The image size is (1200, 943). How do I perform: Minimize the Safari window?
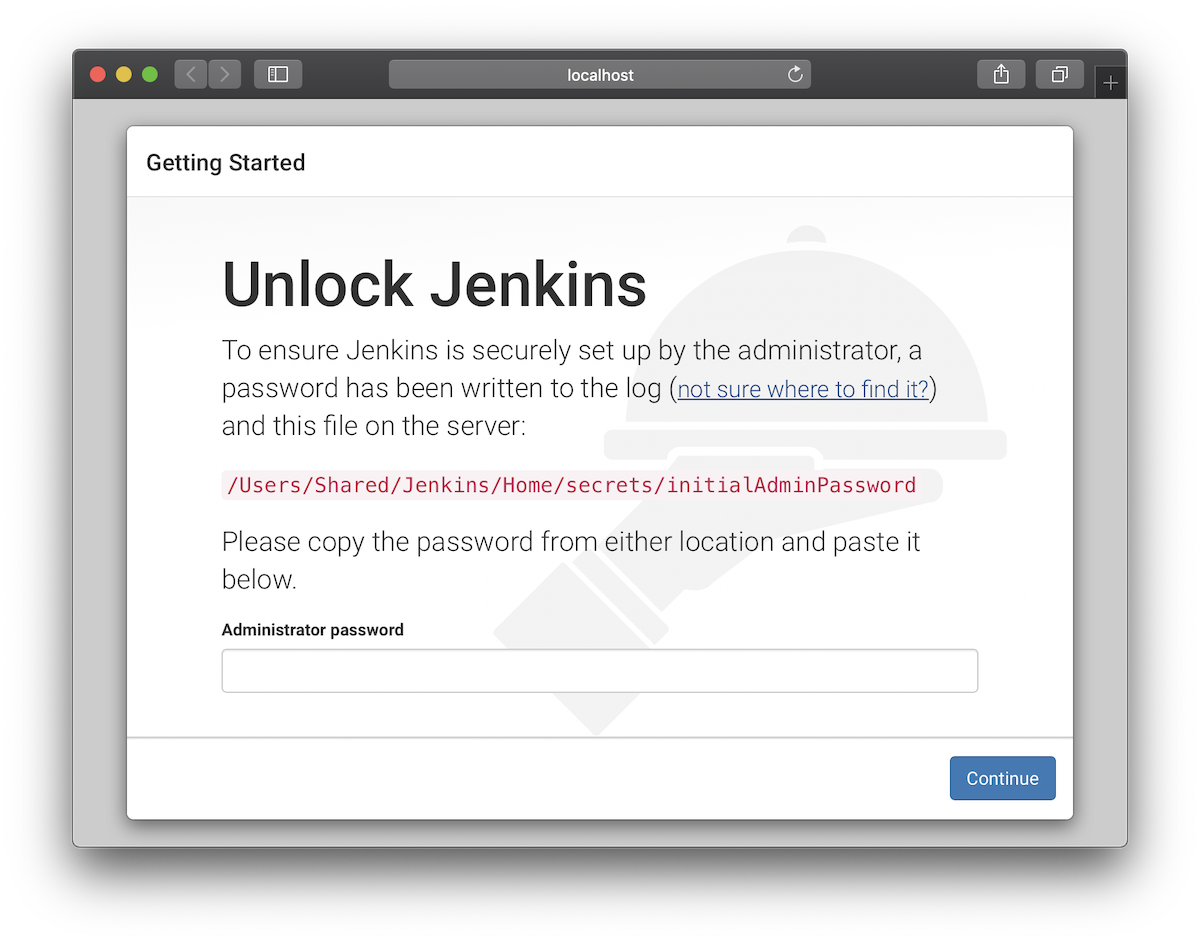tap(124, 74)
